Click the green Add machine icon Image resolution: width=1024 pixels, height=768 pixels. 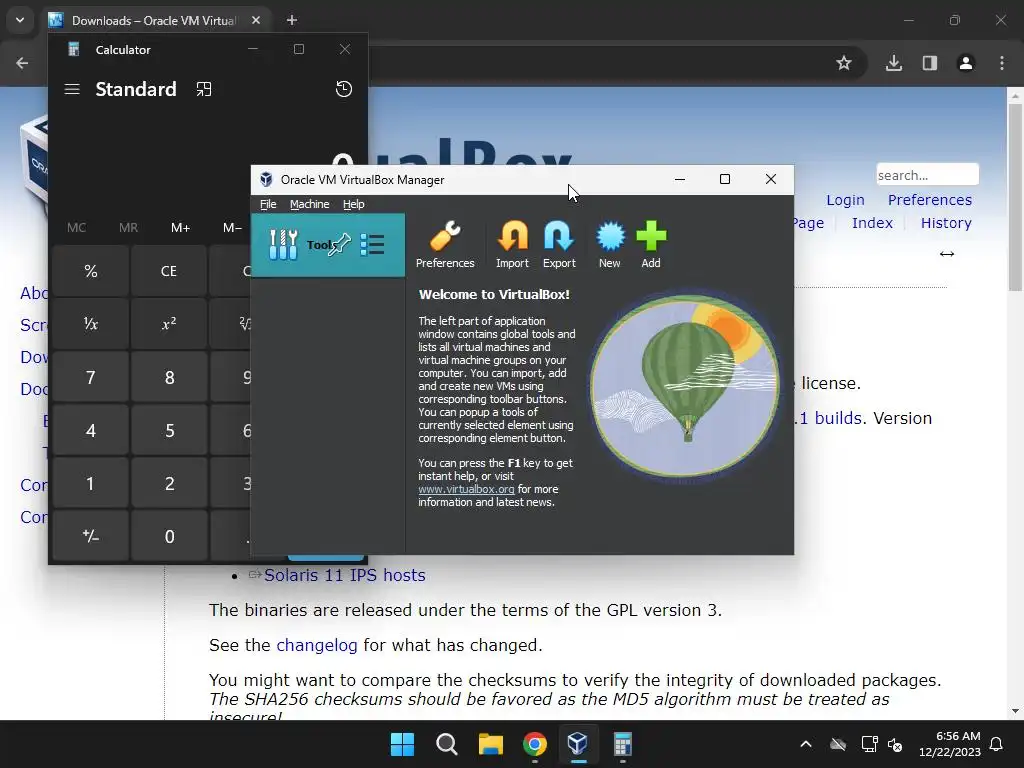click(651, 245)
